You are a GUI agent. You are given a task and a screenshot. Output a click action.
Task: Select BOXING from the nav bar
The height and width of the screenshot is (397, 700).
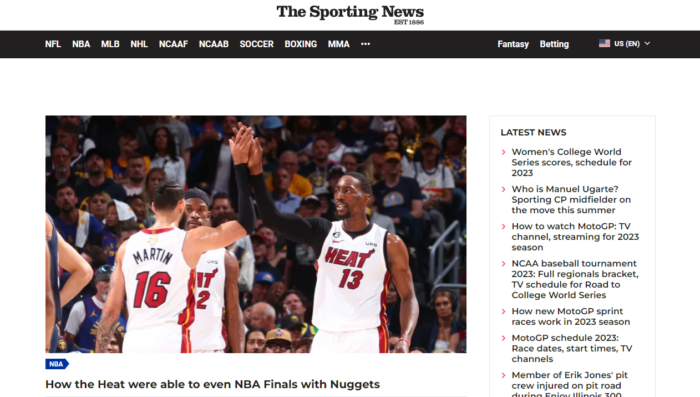[300, 44]
